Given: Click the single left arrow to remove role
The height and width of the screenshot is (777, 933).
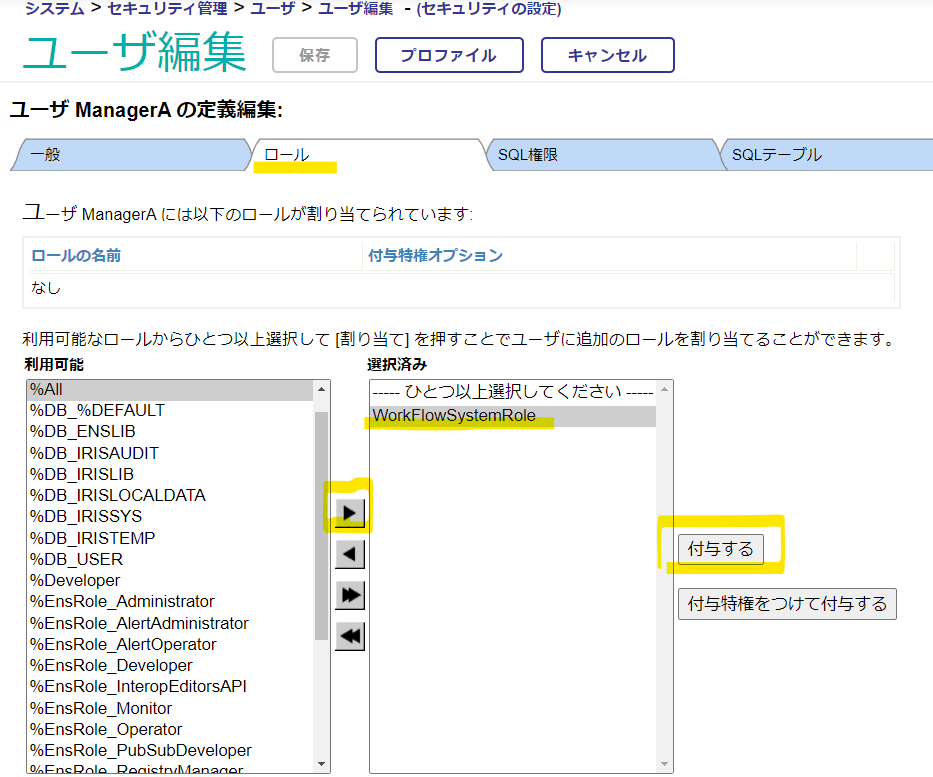Looking at the screenshot, I should point(349,554).
